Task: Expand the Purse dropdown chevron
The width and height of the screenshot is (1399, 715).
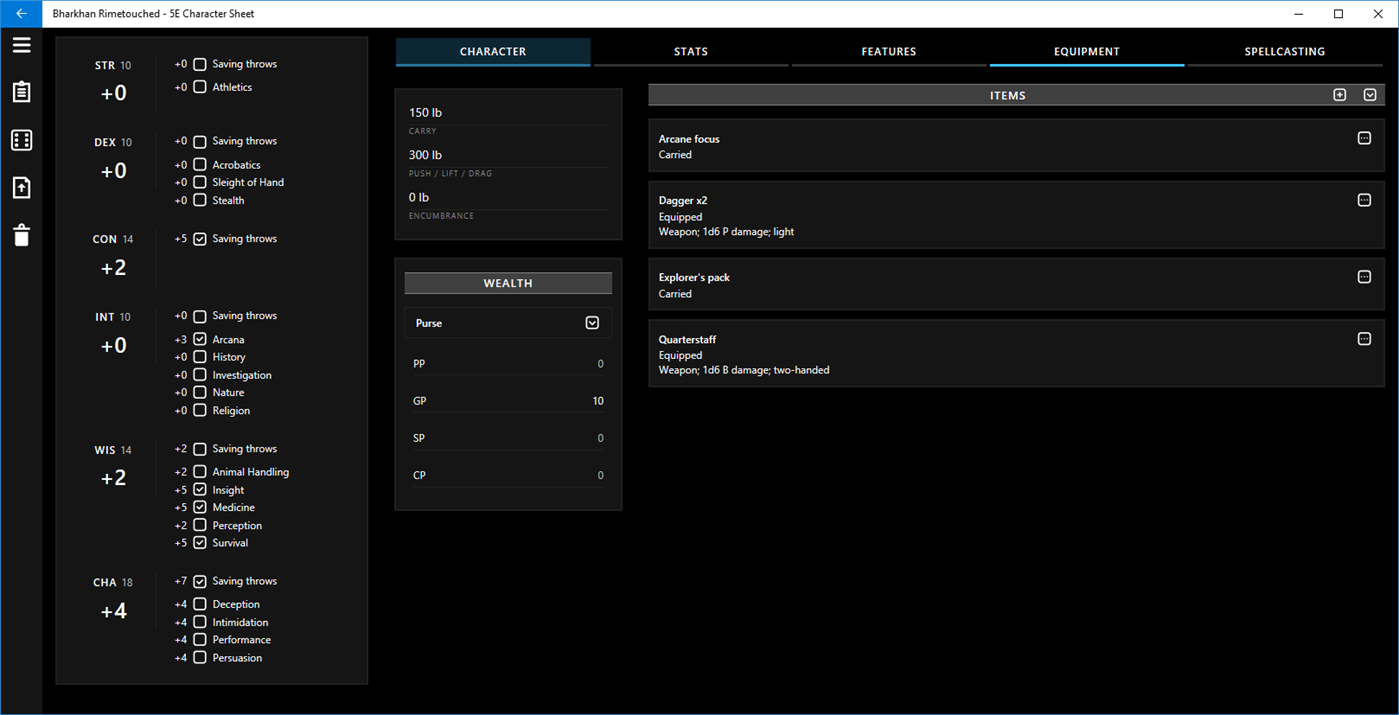Action: [592, 323]
